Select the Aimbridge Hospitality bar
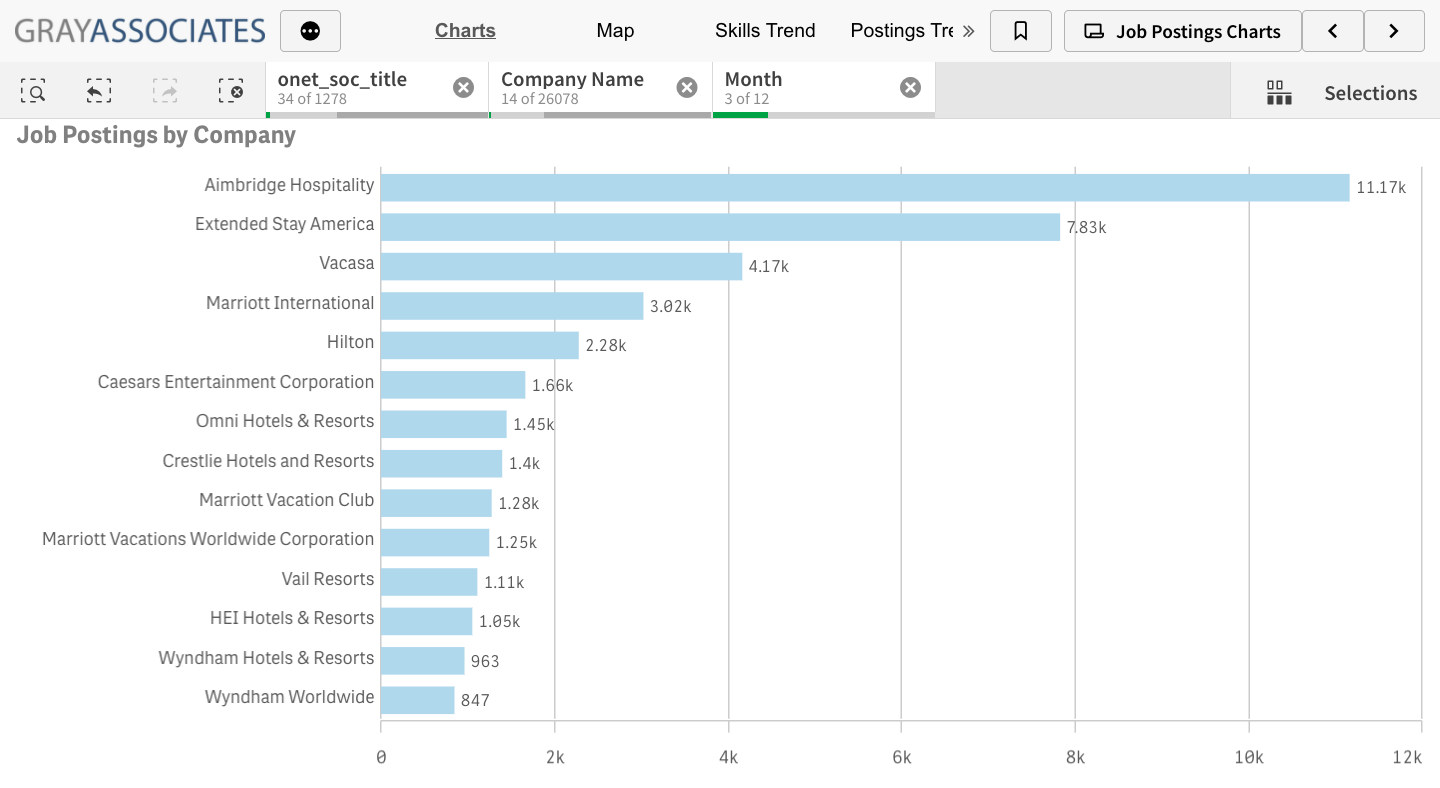The height and width of the screenshot is (788, 1440). 865,187
